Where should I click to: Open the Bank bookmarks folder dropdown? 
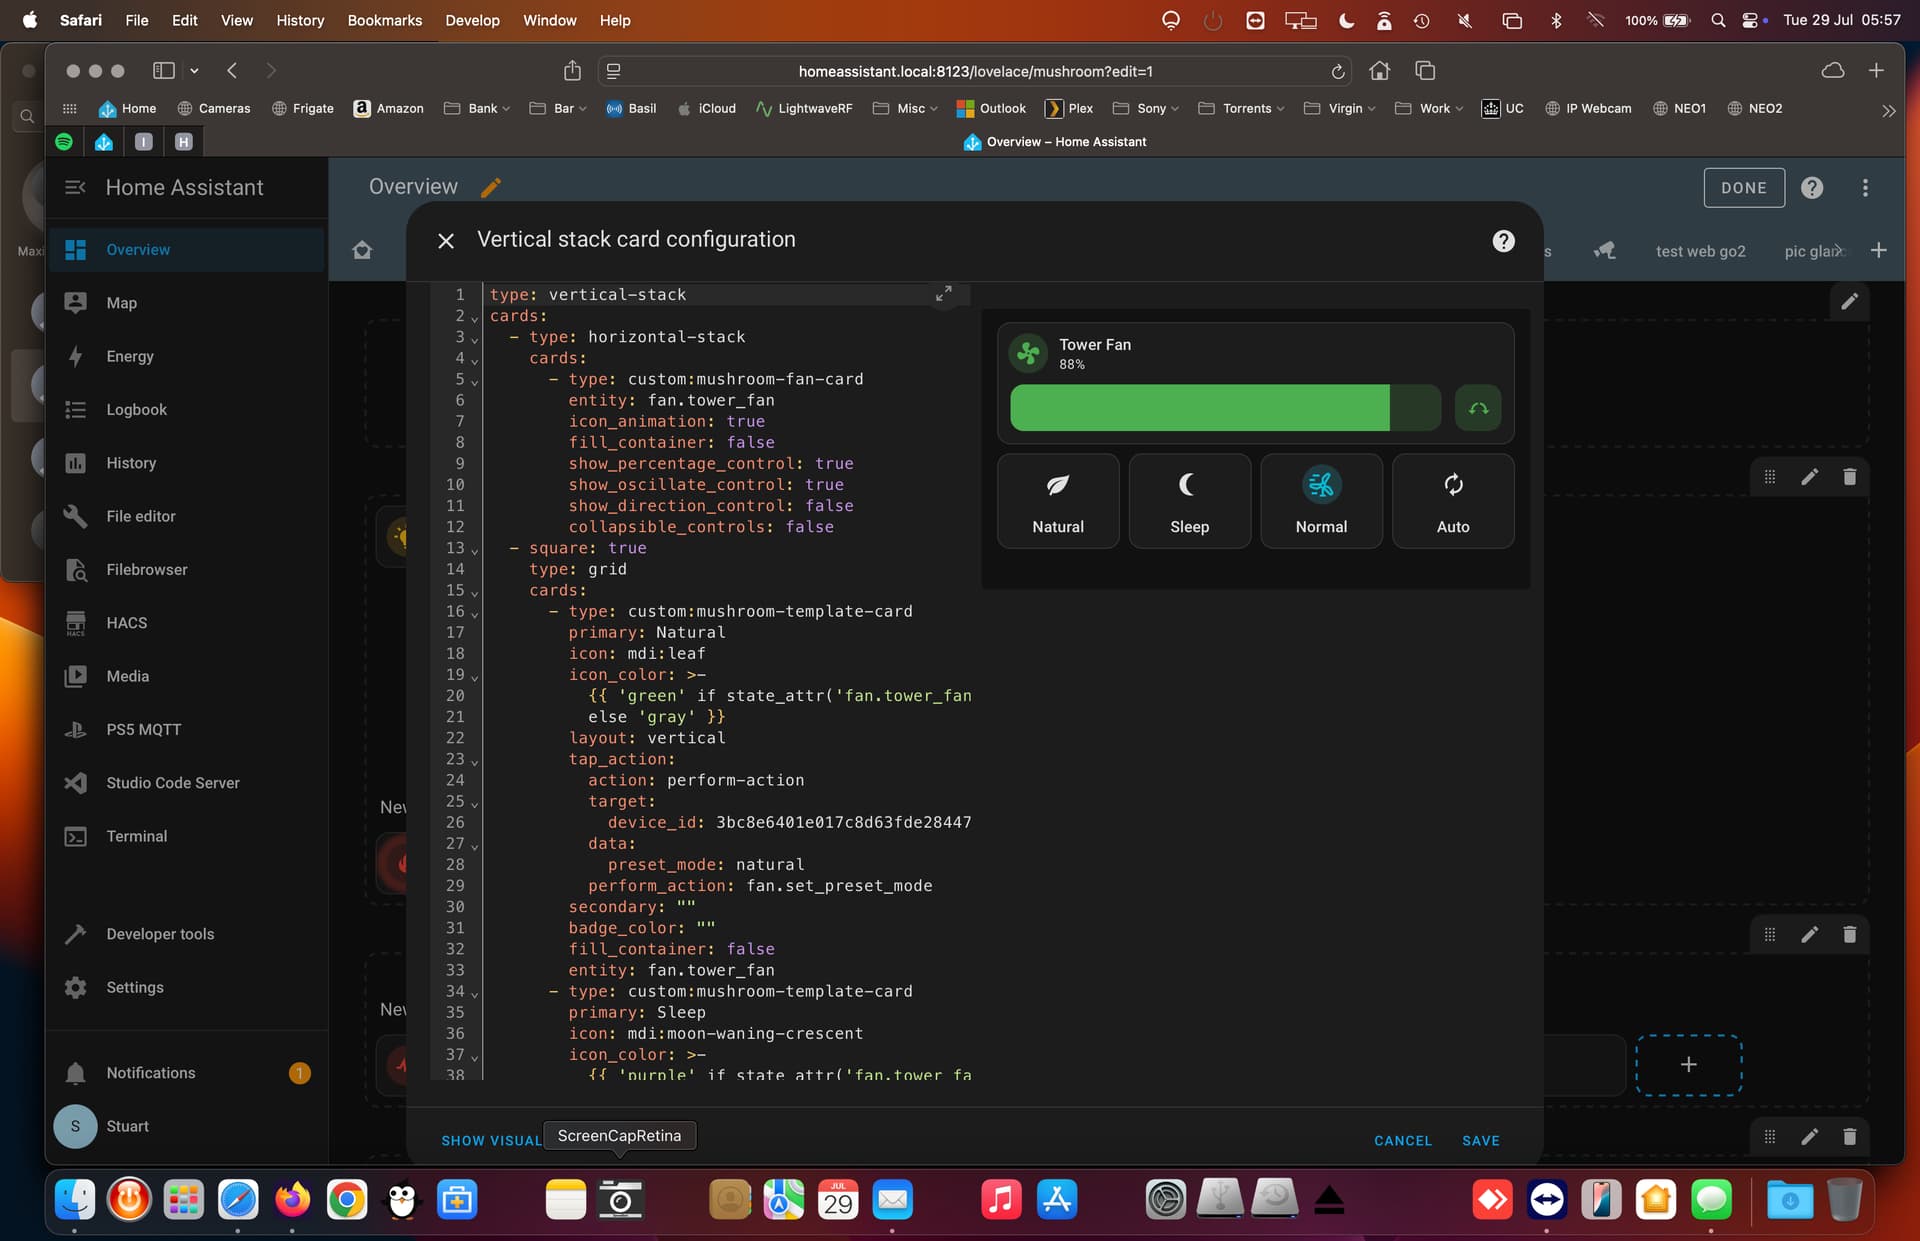(x=477, y=108)
